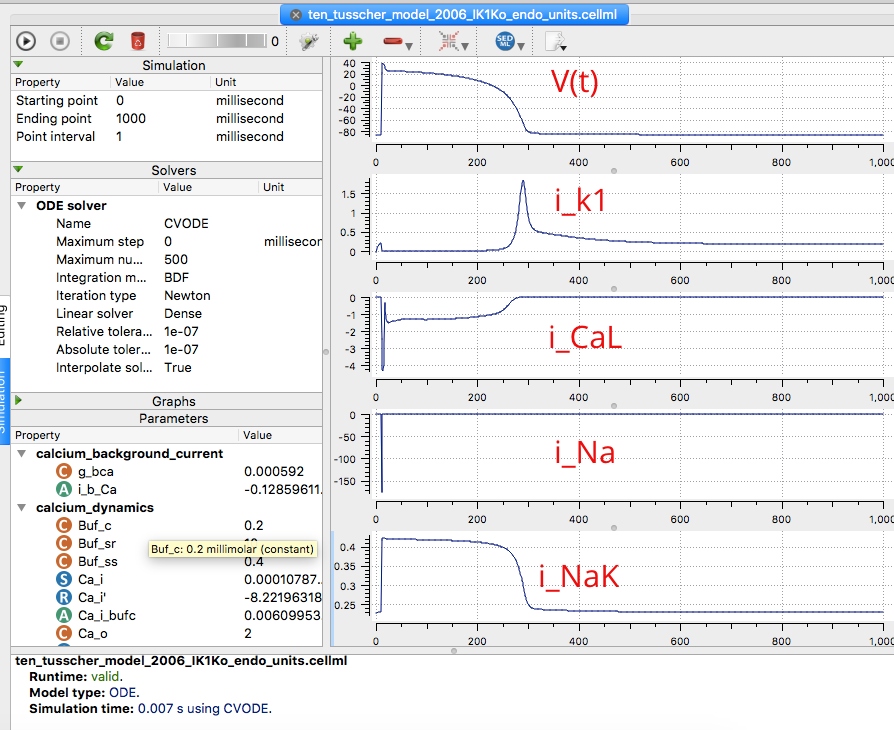The width and height of the screenshot is (894, 730).
Task: Reset model parameters with the green arrow
Action: (104, 41)
